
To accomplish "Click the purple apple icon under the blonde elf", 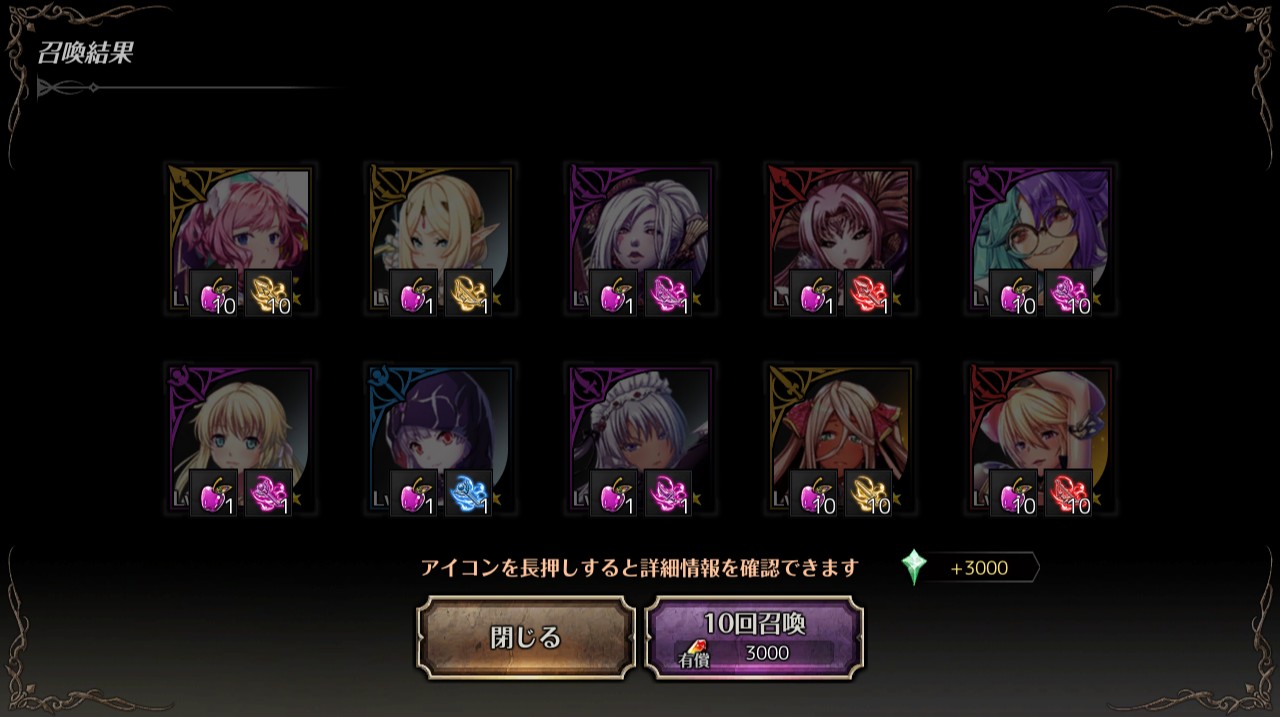I will tap(414, 294).
